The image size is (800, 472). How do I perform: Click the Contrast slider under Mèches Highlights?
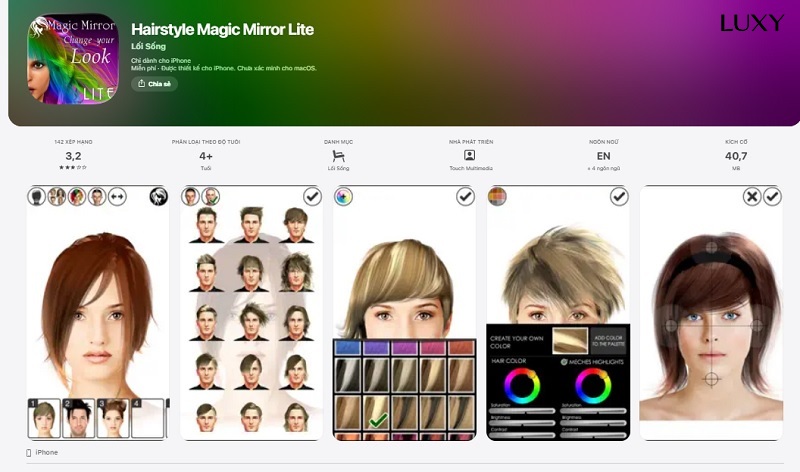tap(593, 435)
